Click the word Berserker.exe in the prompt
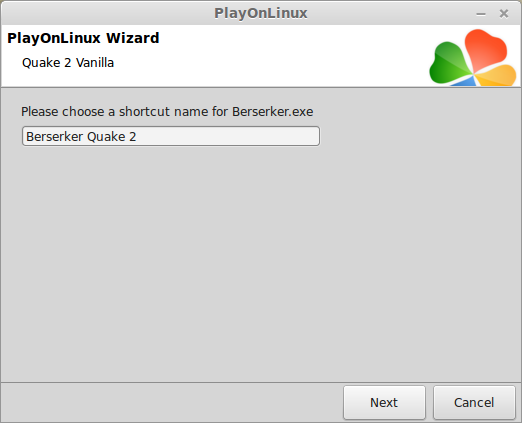The width and height of the screenshot is (522, 423). pyautogui.click(x=273, y=112)
